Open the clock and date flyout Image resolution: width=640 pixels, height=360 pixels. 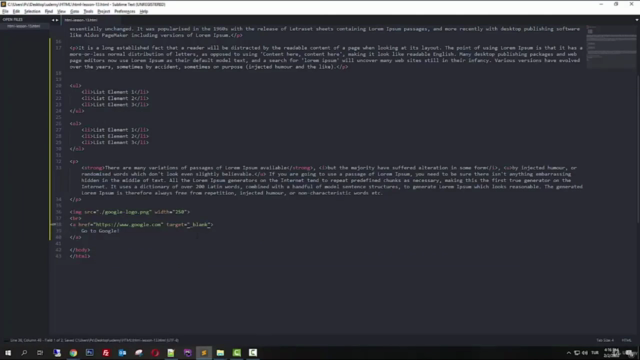click(611, 353)
